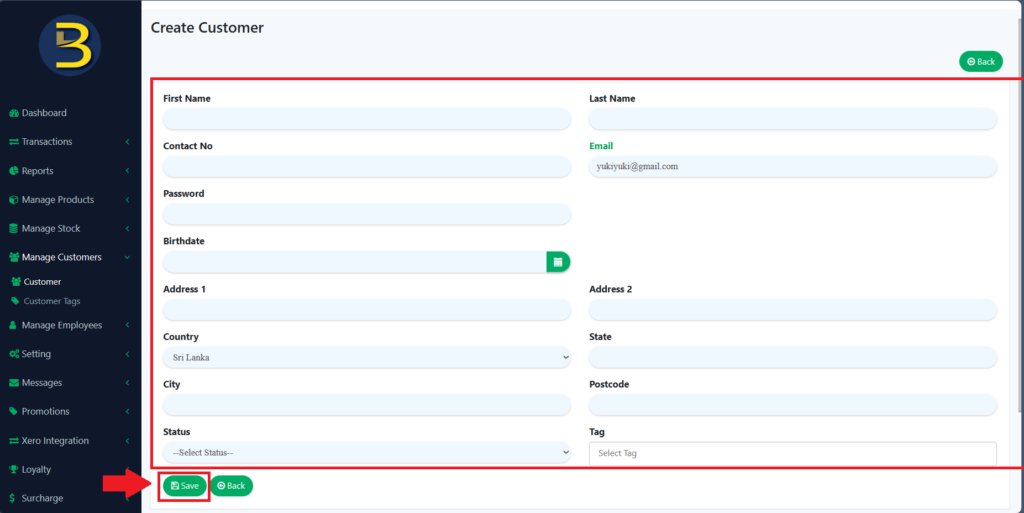Open the Select Status dropdown

pyautogui.click(x=366, y=453)
